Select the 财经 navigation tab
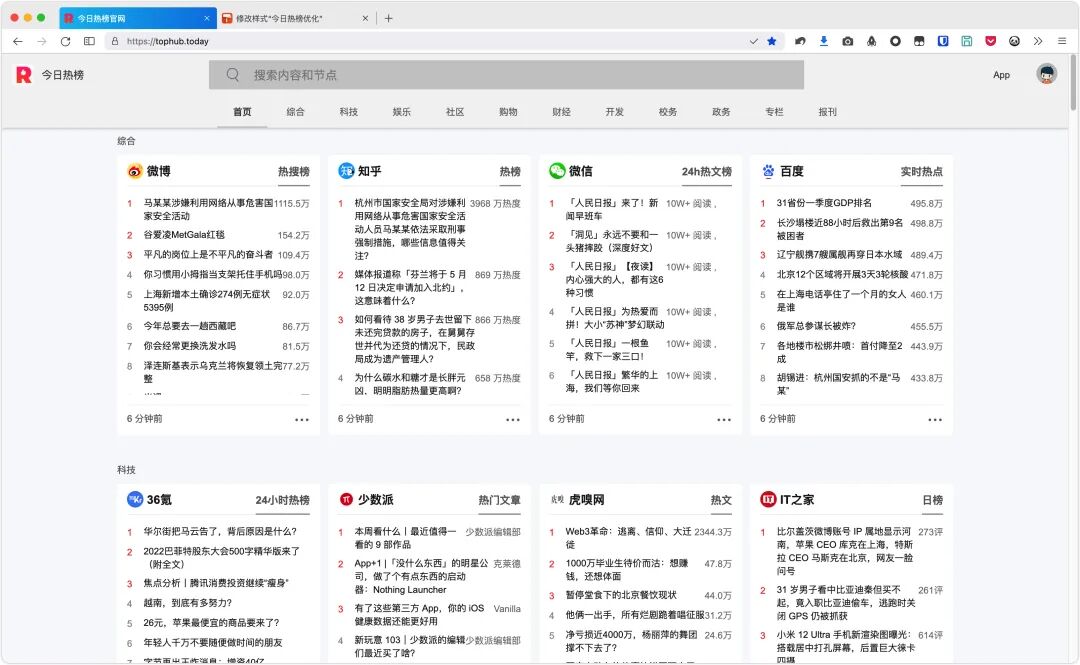 click(x=561, y=112)
